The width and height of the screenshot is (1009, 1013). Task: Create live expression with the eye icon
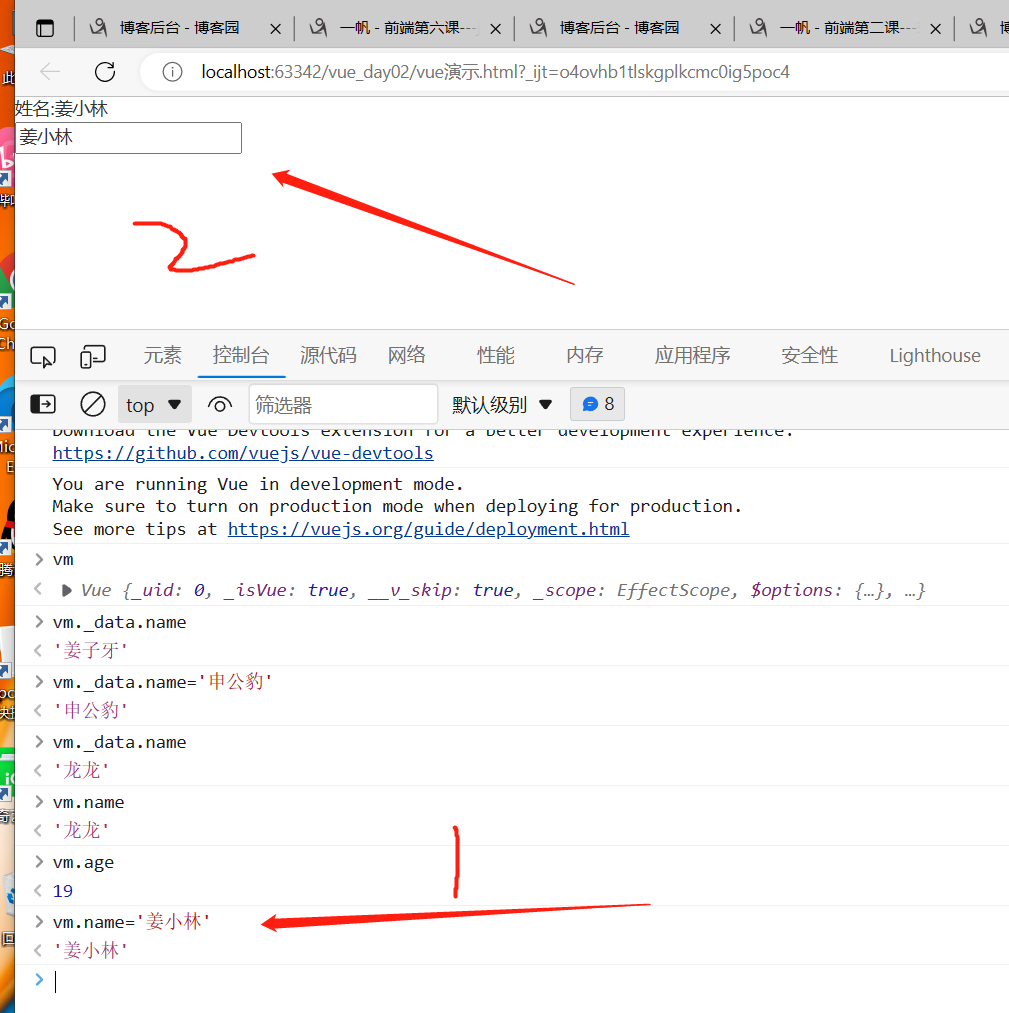220,405
